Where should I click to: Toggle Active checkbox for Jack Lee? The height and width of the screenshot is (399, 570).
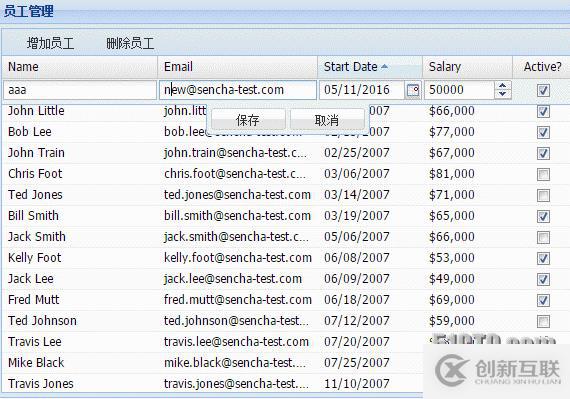coord(543,279)
